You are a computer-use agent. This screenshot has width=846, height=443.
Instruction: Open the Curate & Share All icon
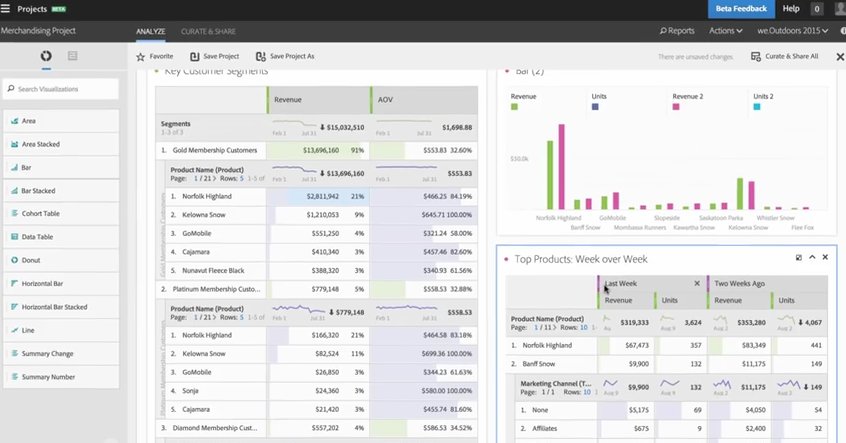[x=756, y=57]
